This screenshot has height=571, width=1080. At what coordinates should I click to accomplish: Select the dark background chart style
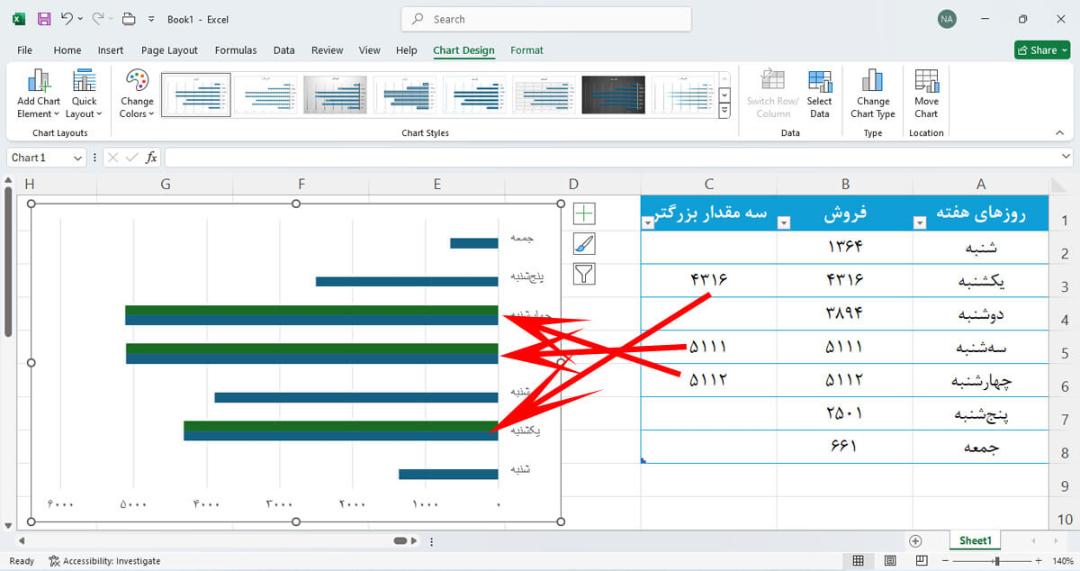coord(613,94)
